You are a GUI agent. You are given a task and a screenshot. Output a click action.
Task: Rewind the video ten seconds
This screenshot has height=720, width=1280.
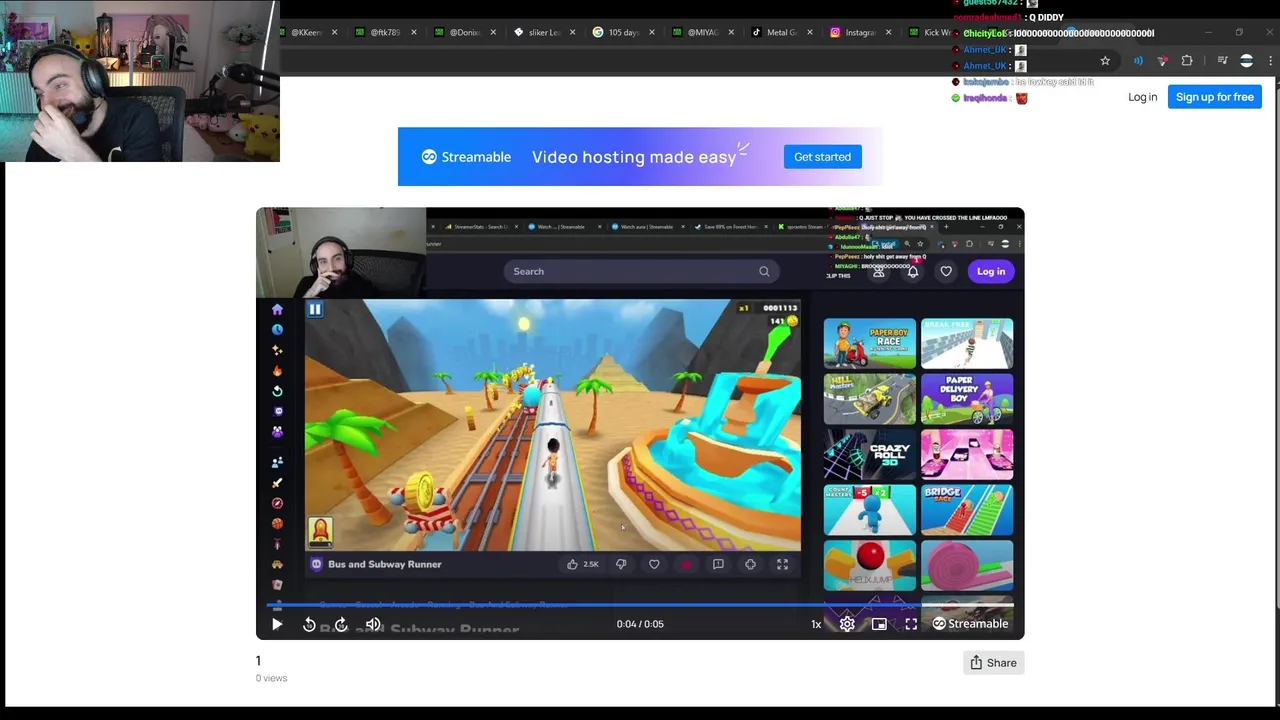point(309,624)
